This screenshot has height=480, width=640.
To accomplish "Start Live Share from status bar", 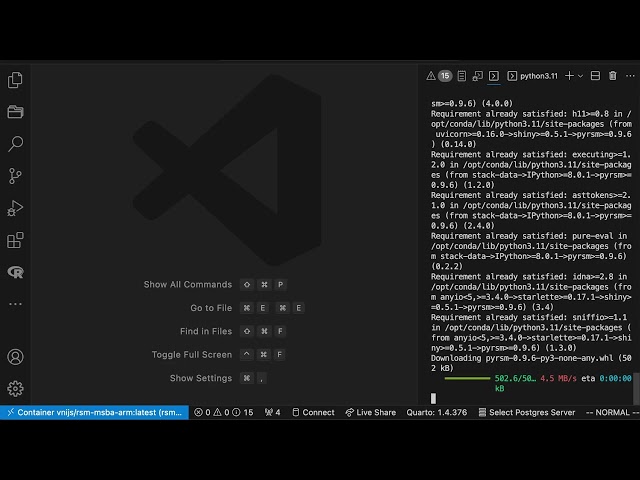I will 371,412.
